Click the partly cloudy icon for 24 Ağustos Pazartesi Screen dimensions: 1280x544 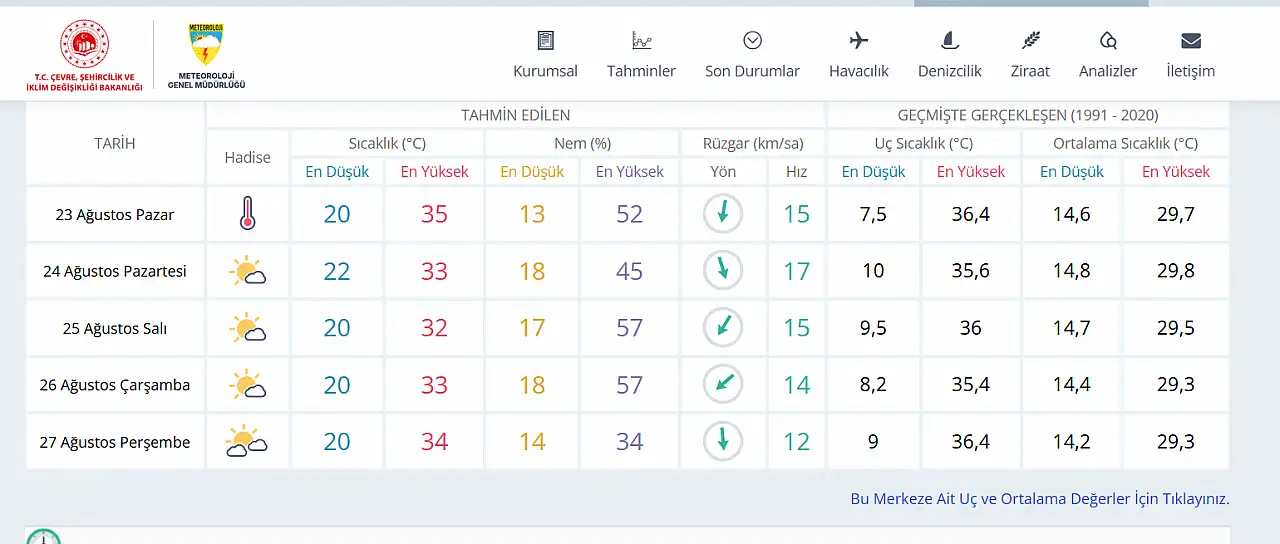point(247,271)
